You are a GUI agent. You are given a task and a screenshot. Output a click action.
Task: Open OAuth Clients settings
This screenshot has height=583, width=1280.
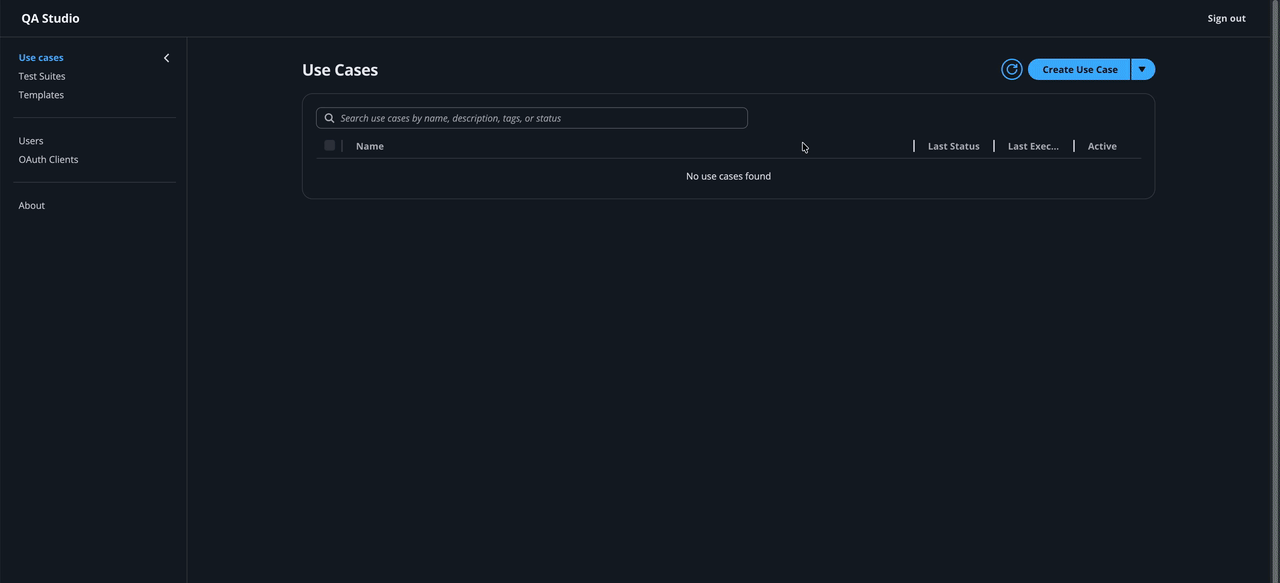[x=48, y=158]
